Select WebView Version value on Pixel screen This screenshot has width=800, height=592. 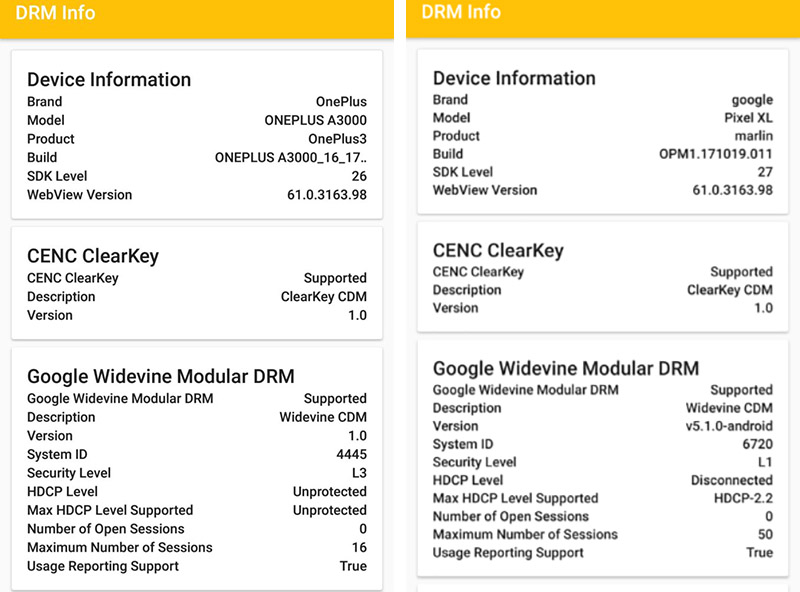[x=733, y=190]
